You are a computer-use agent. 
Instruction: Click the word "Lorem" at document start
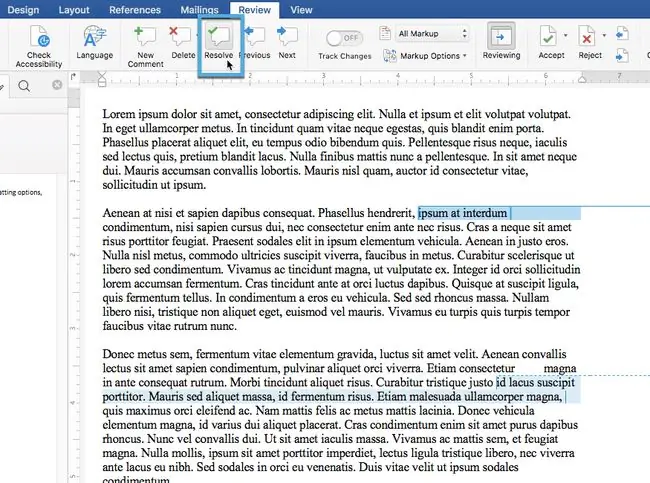coord(119,114)
